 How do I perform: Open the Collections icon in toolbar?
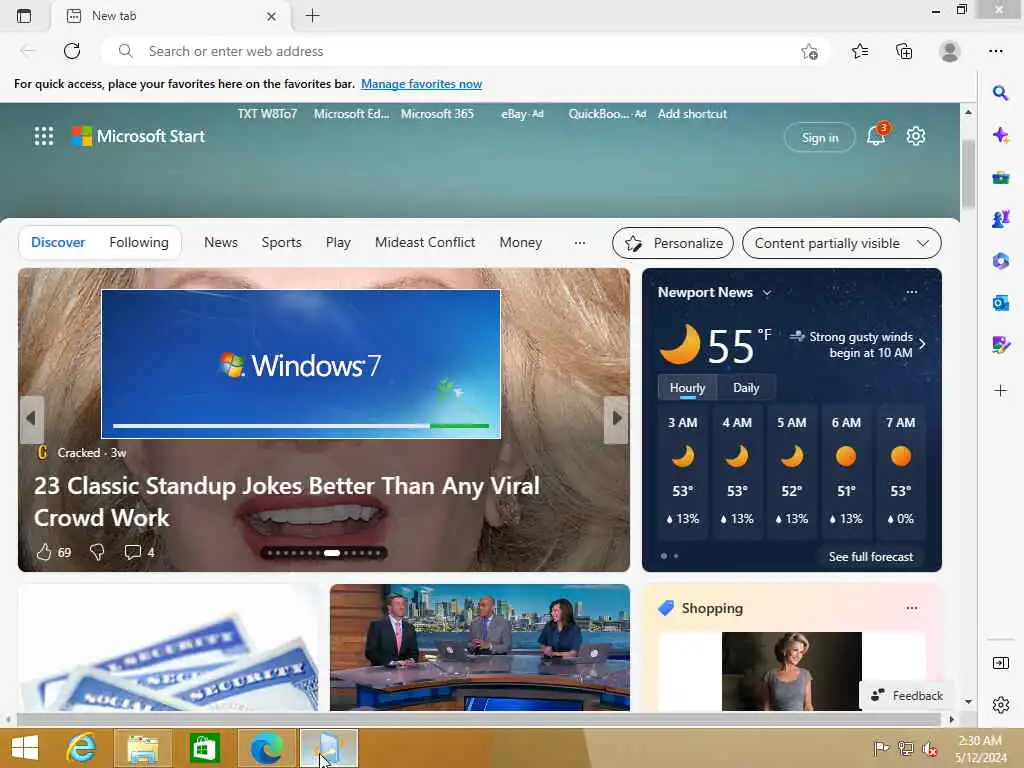point(904,51)
